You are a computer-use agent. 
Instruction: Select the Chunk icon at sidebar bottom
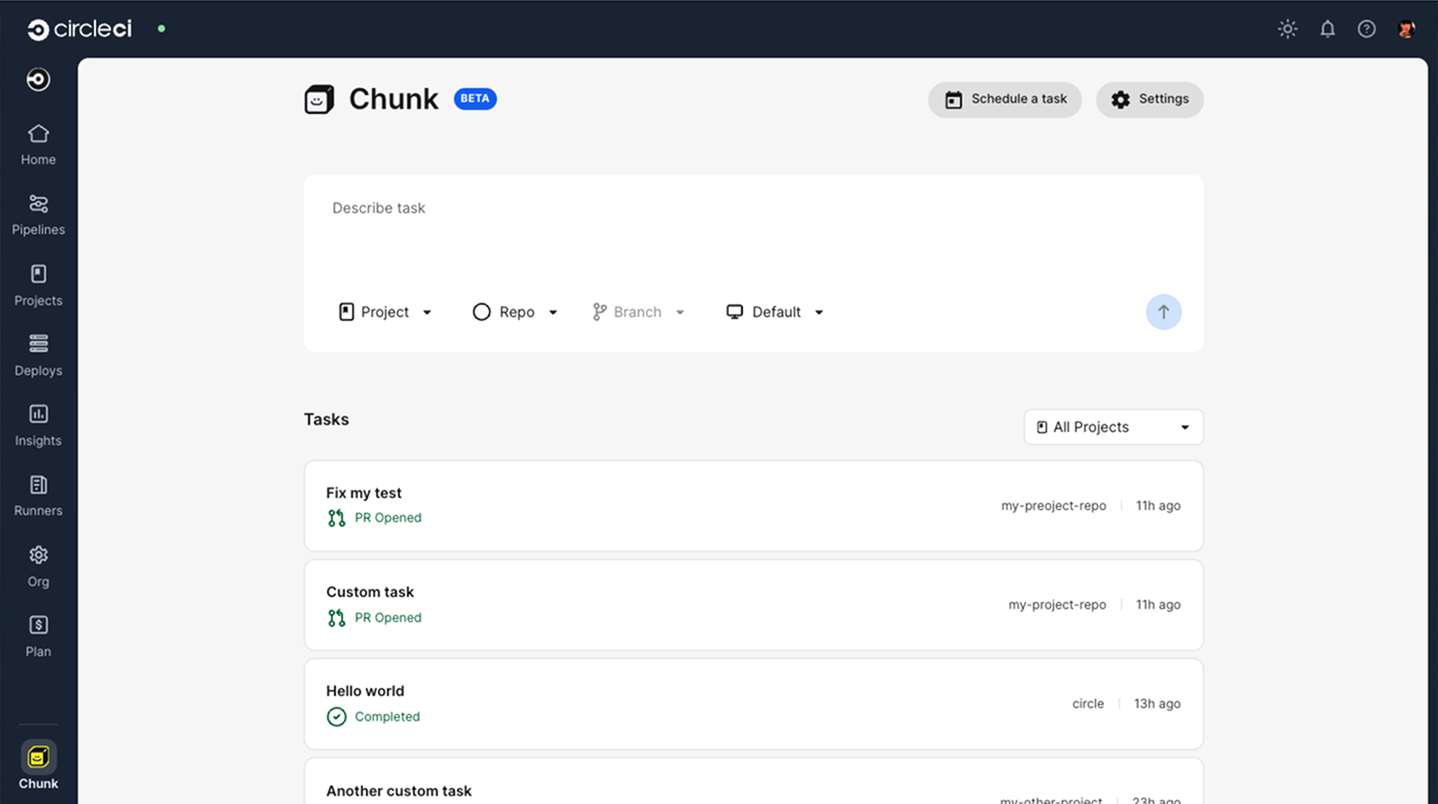pyautogui.click(x=37, y=757)
